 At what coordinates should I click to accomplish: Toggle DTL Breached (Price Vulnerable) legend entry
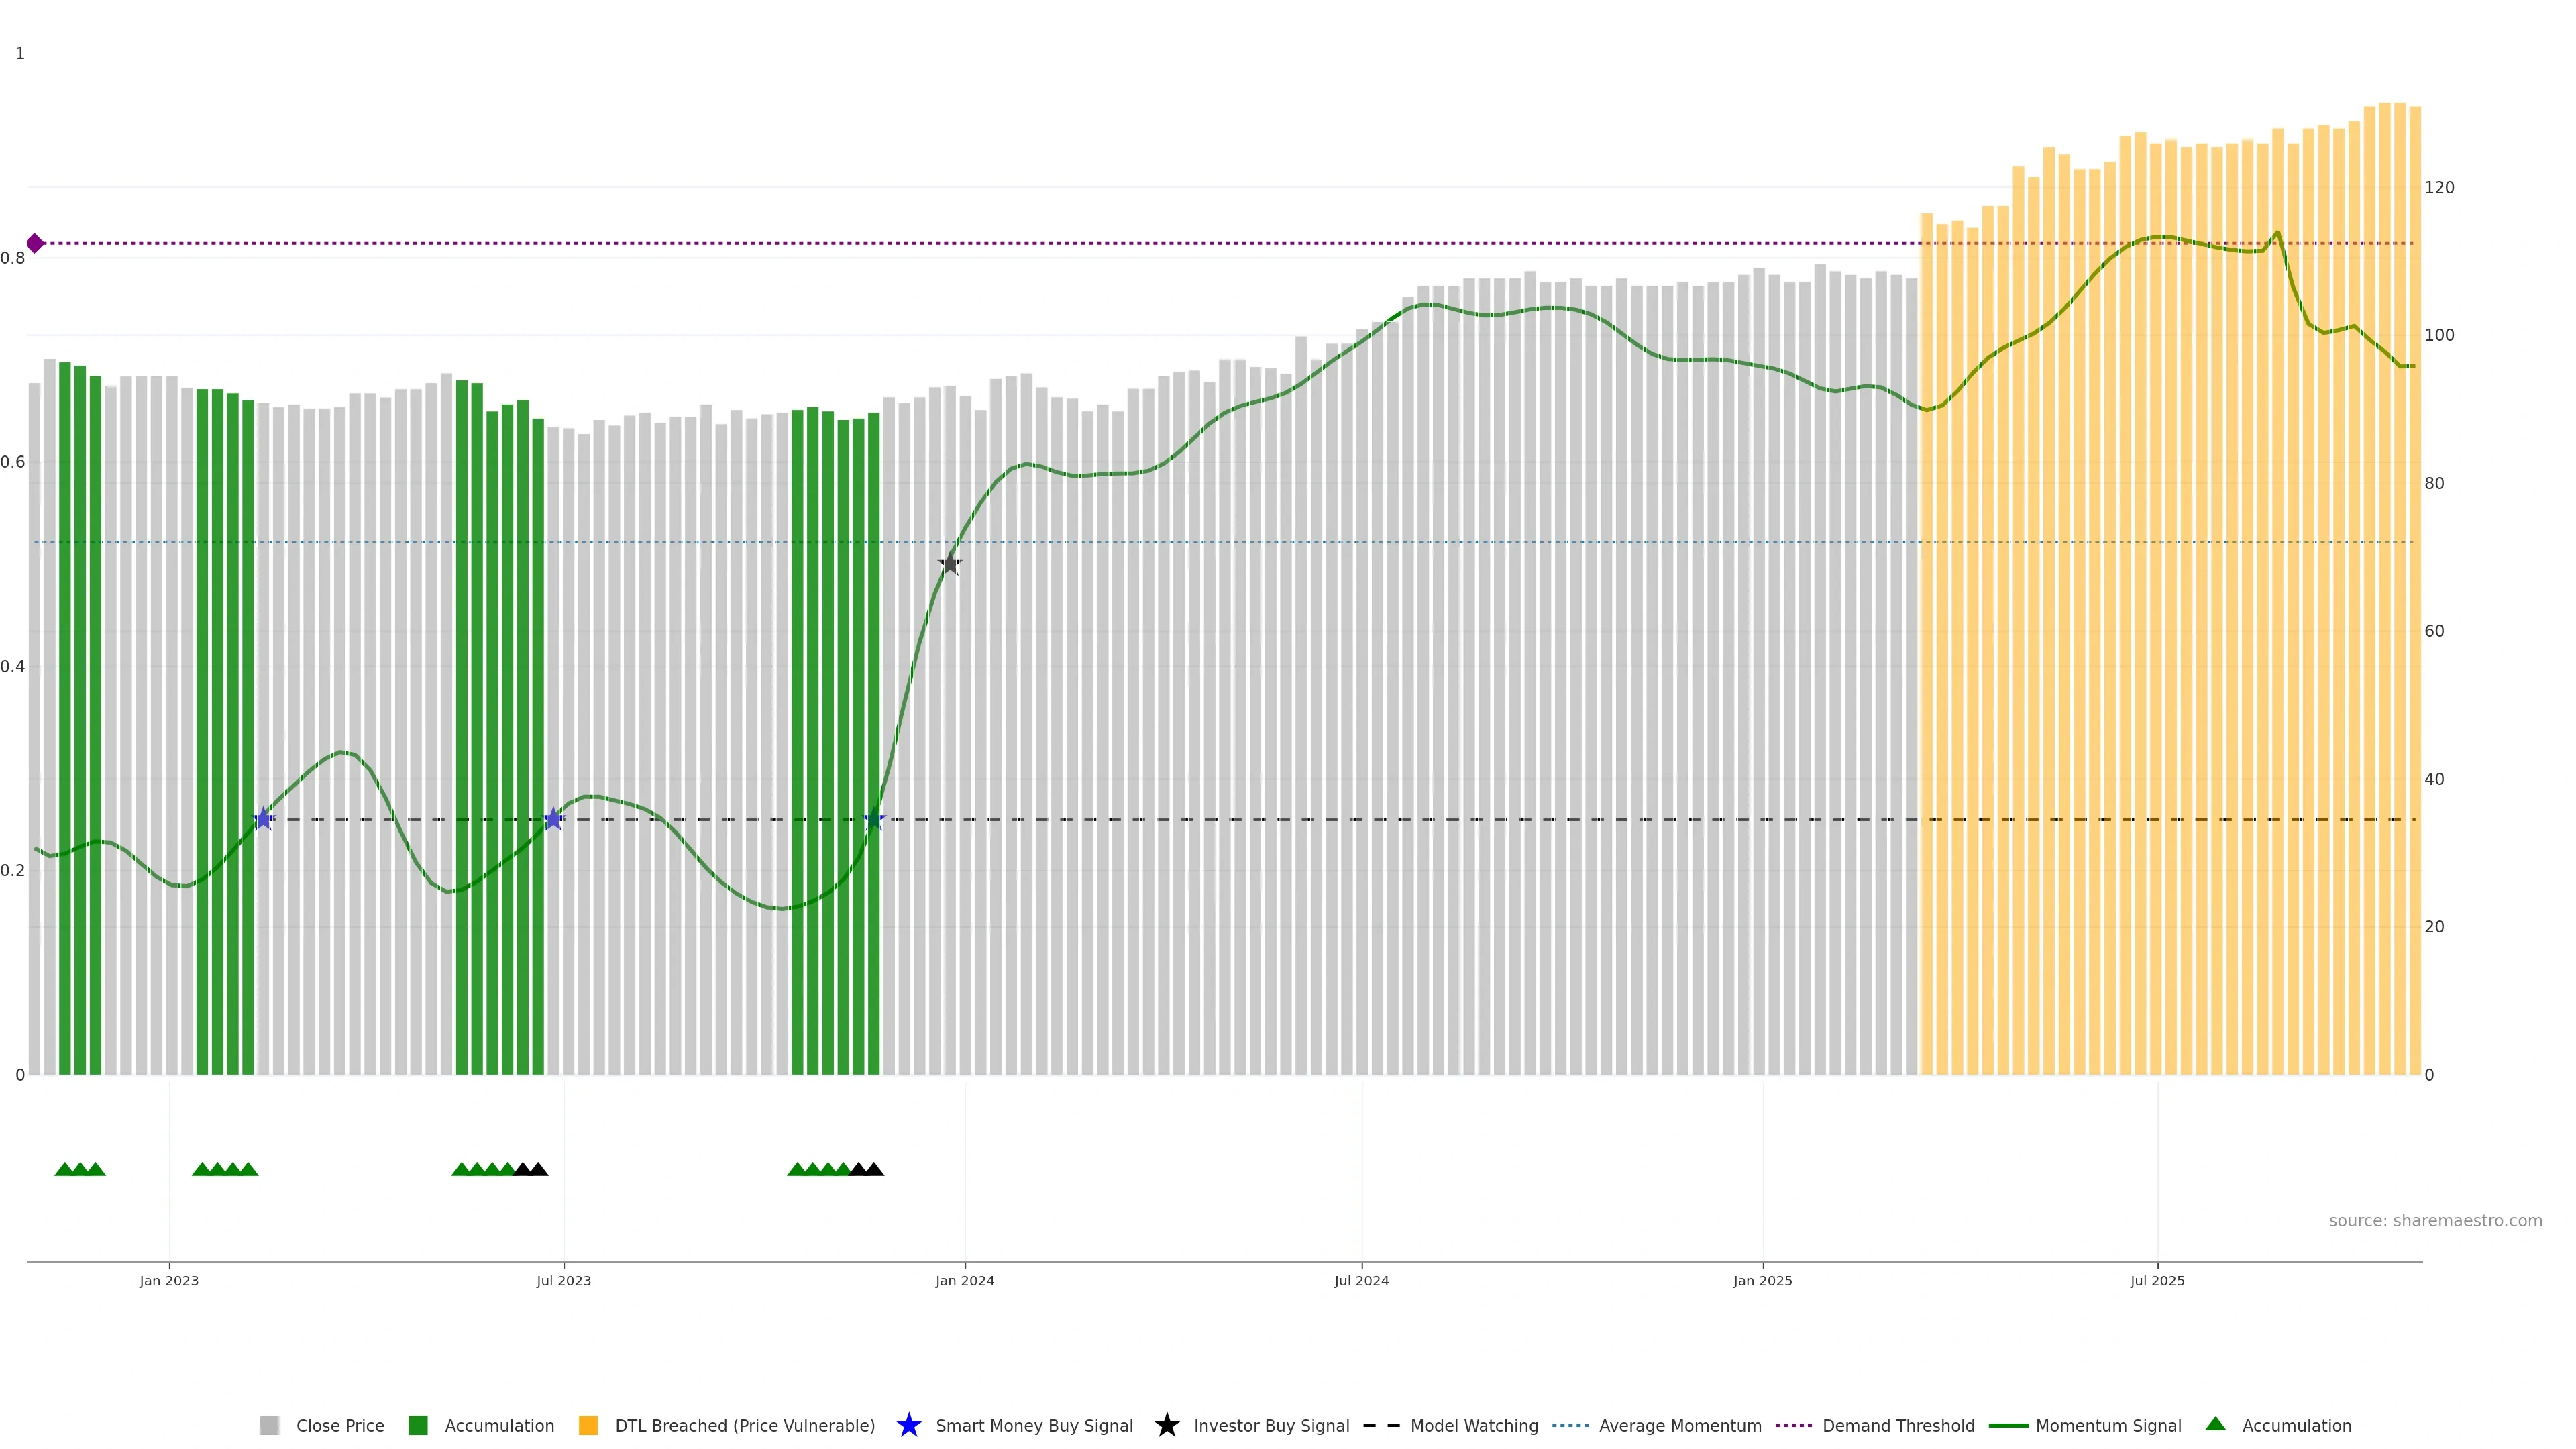pos(744,1425)
